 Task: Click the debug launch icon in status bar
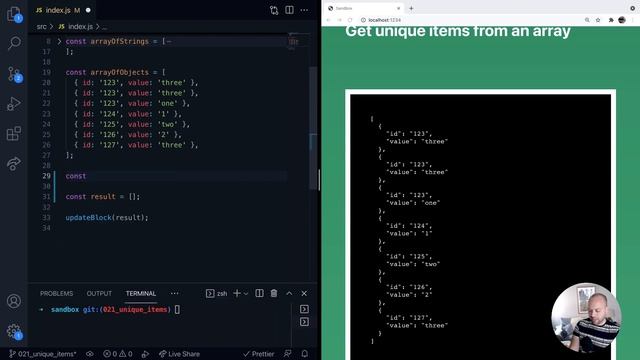[145, 353]
